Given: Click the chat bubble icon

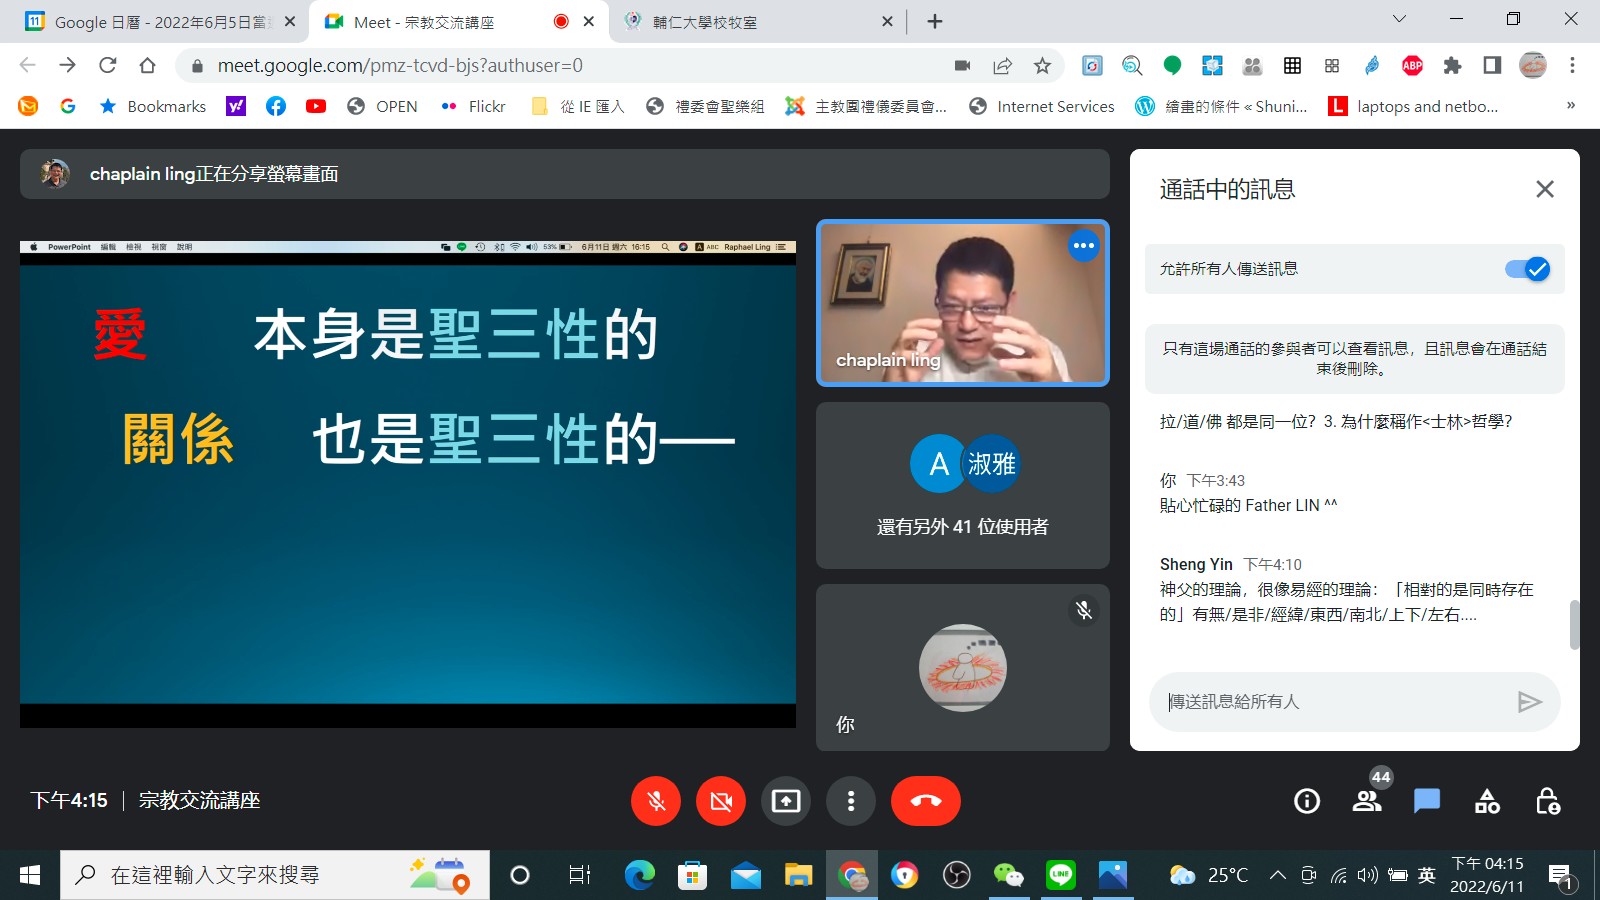Looking at the screenshot, I should (1426, 801).
